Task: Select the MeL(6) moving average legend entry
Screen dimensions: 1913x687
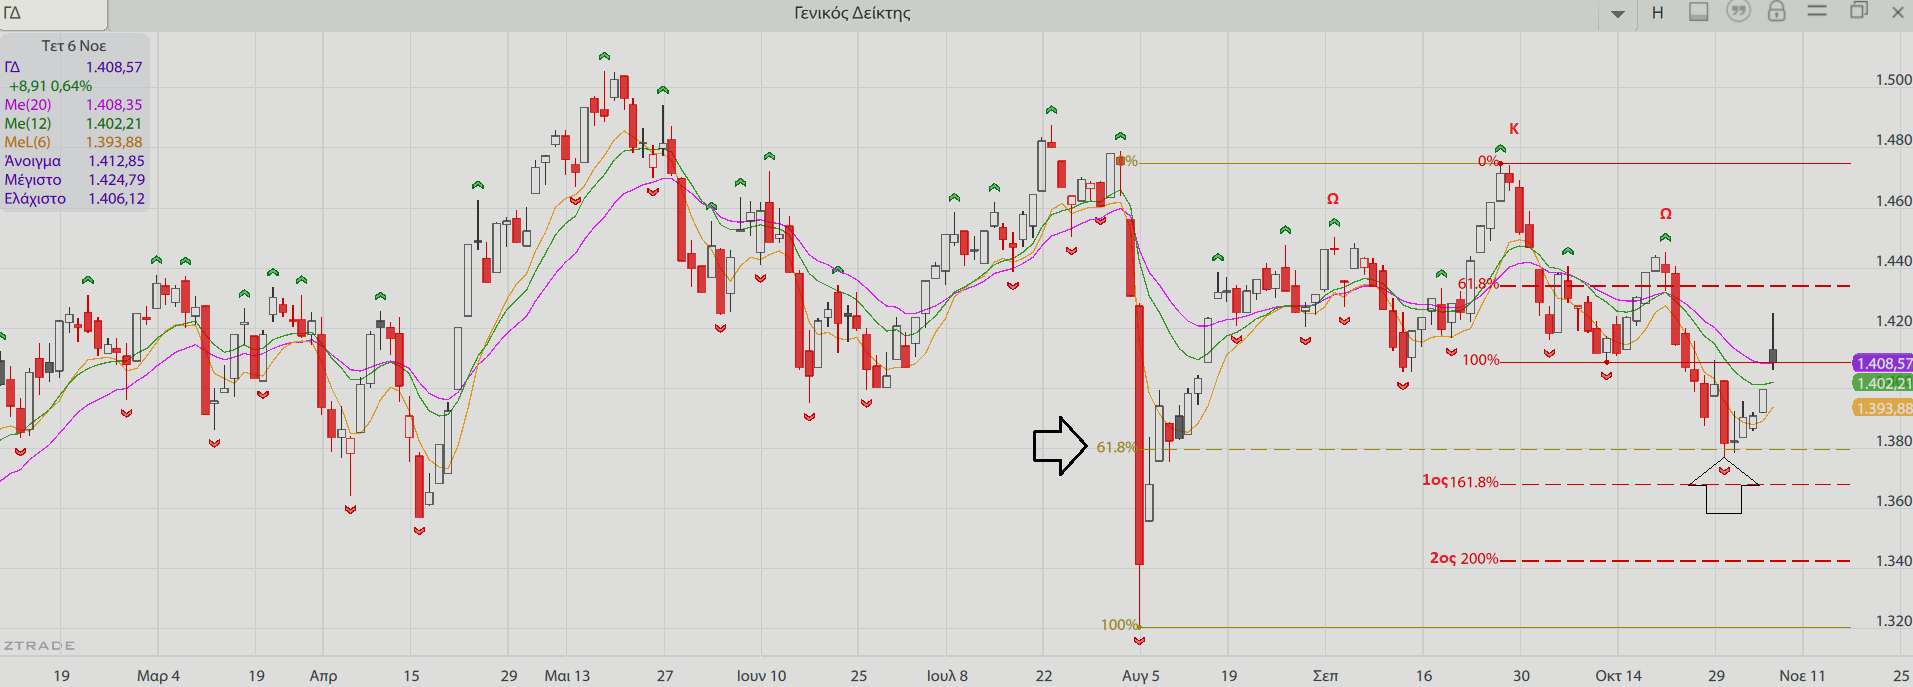Action: pyautogui.click(x=73, y=142)
